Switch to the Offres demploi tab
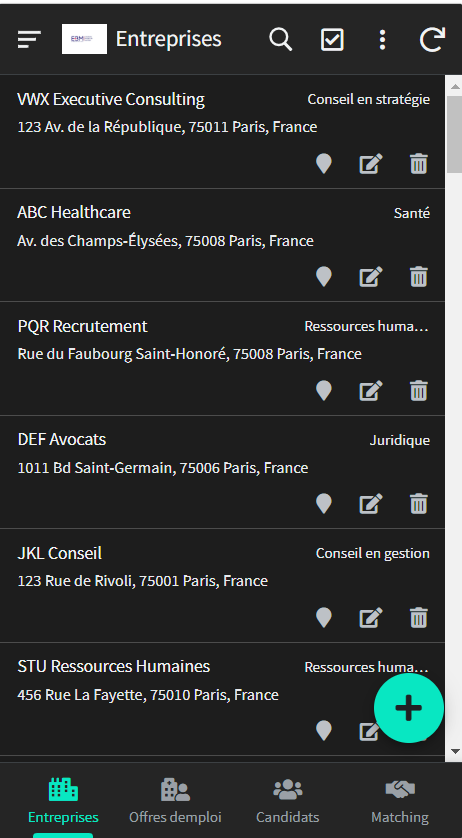The image size is (462, 838). click(175, 800)
